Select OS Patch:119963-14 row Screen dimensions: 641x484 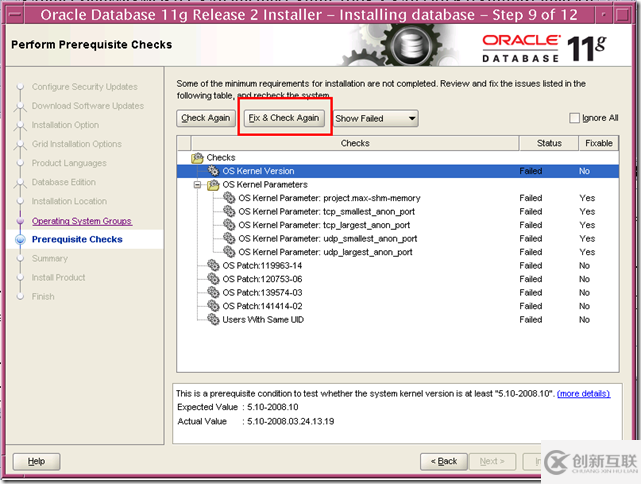tap(398, 265)
